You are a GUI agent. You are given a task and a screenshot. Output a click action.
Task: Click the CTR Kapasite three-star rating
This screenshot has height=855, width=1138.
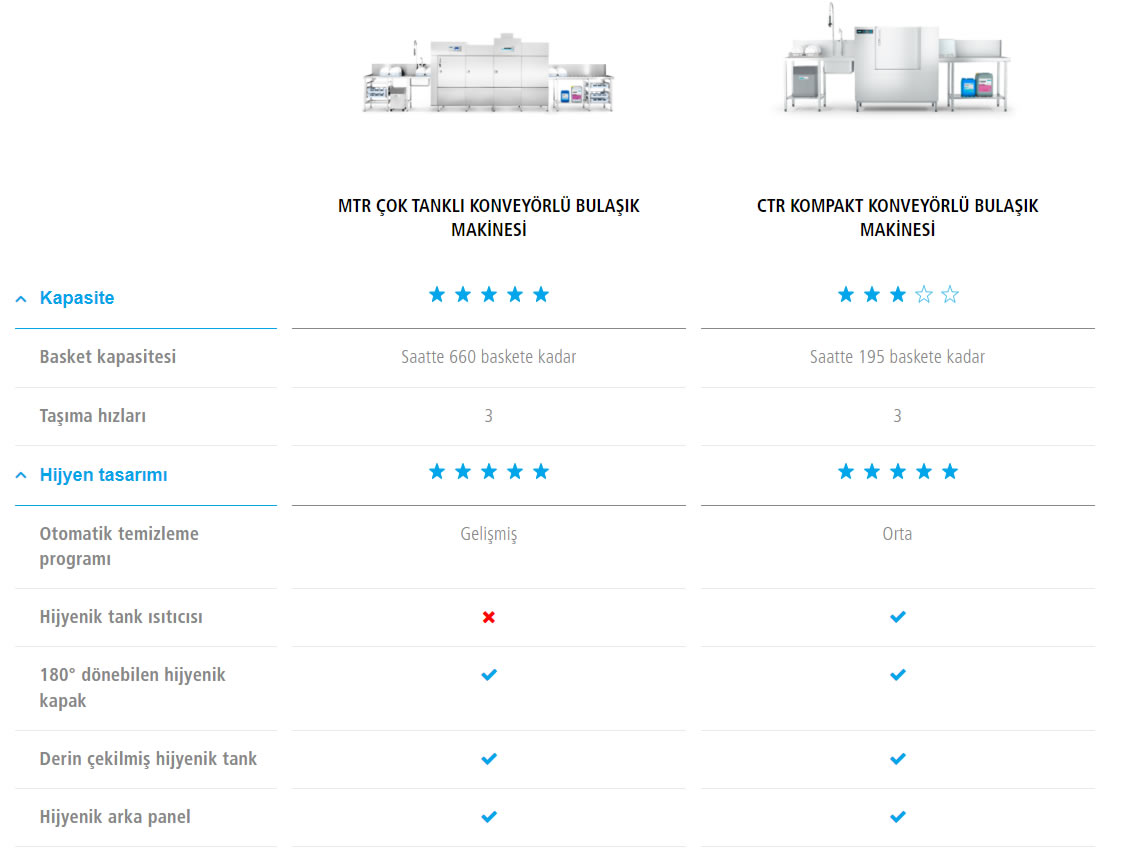[897, 294]
